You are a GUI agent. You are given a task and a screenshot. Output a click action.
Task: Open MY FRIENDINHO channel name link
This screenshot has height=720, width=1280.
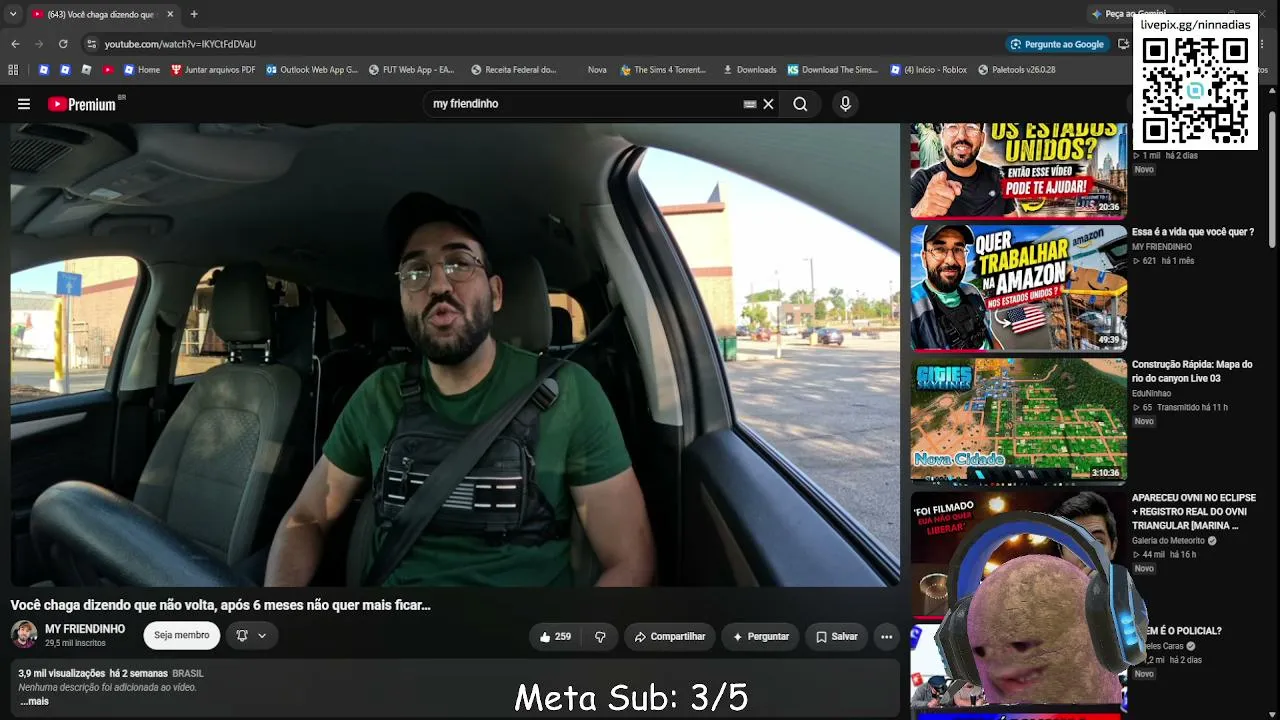point(85,629)
